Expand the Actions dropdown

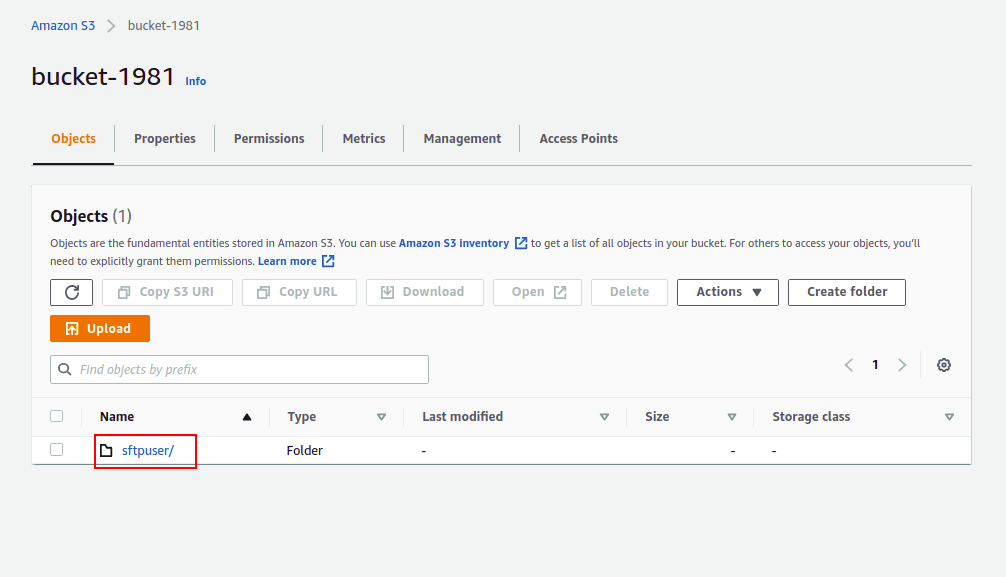click(x=728, y=292)
